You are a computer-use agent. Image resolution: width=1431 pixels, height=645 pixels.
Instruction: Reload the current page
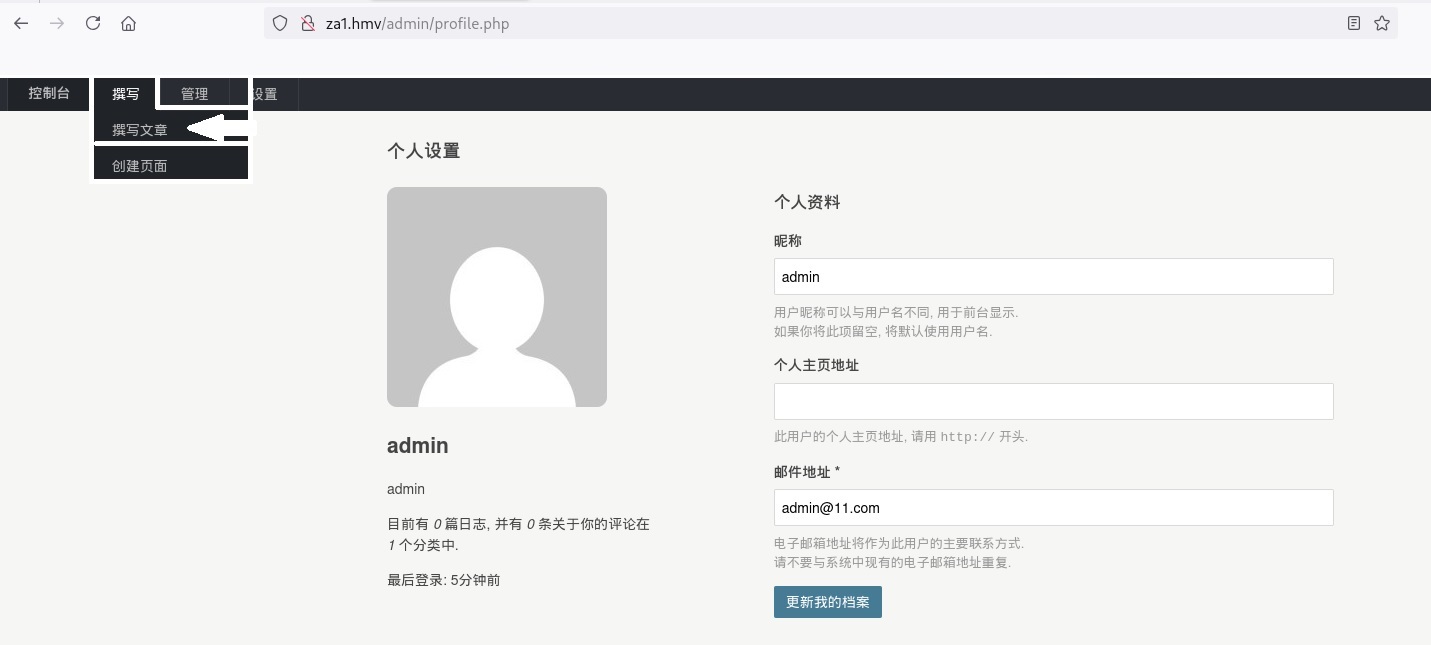93,23
